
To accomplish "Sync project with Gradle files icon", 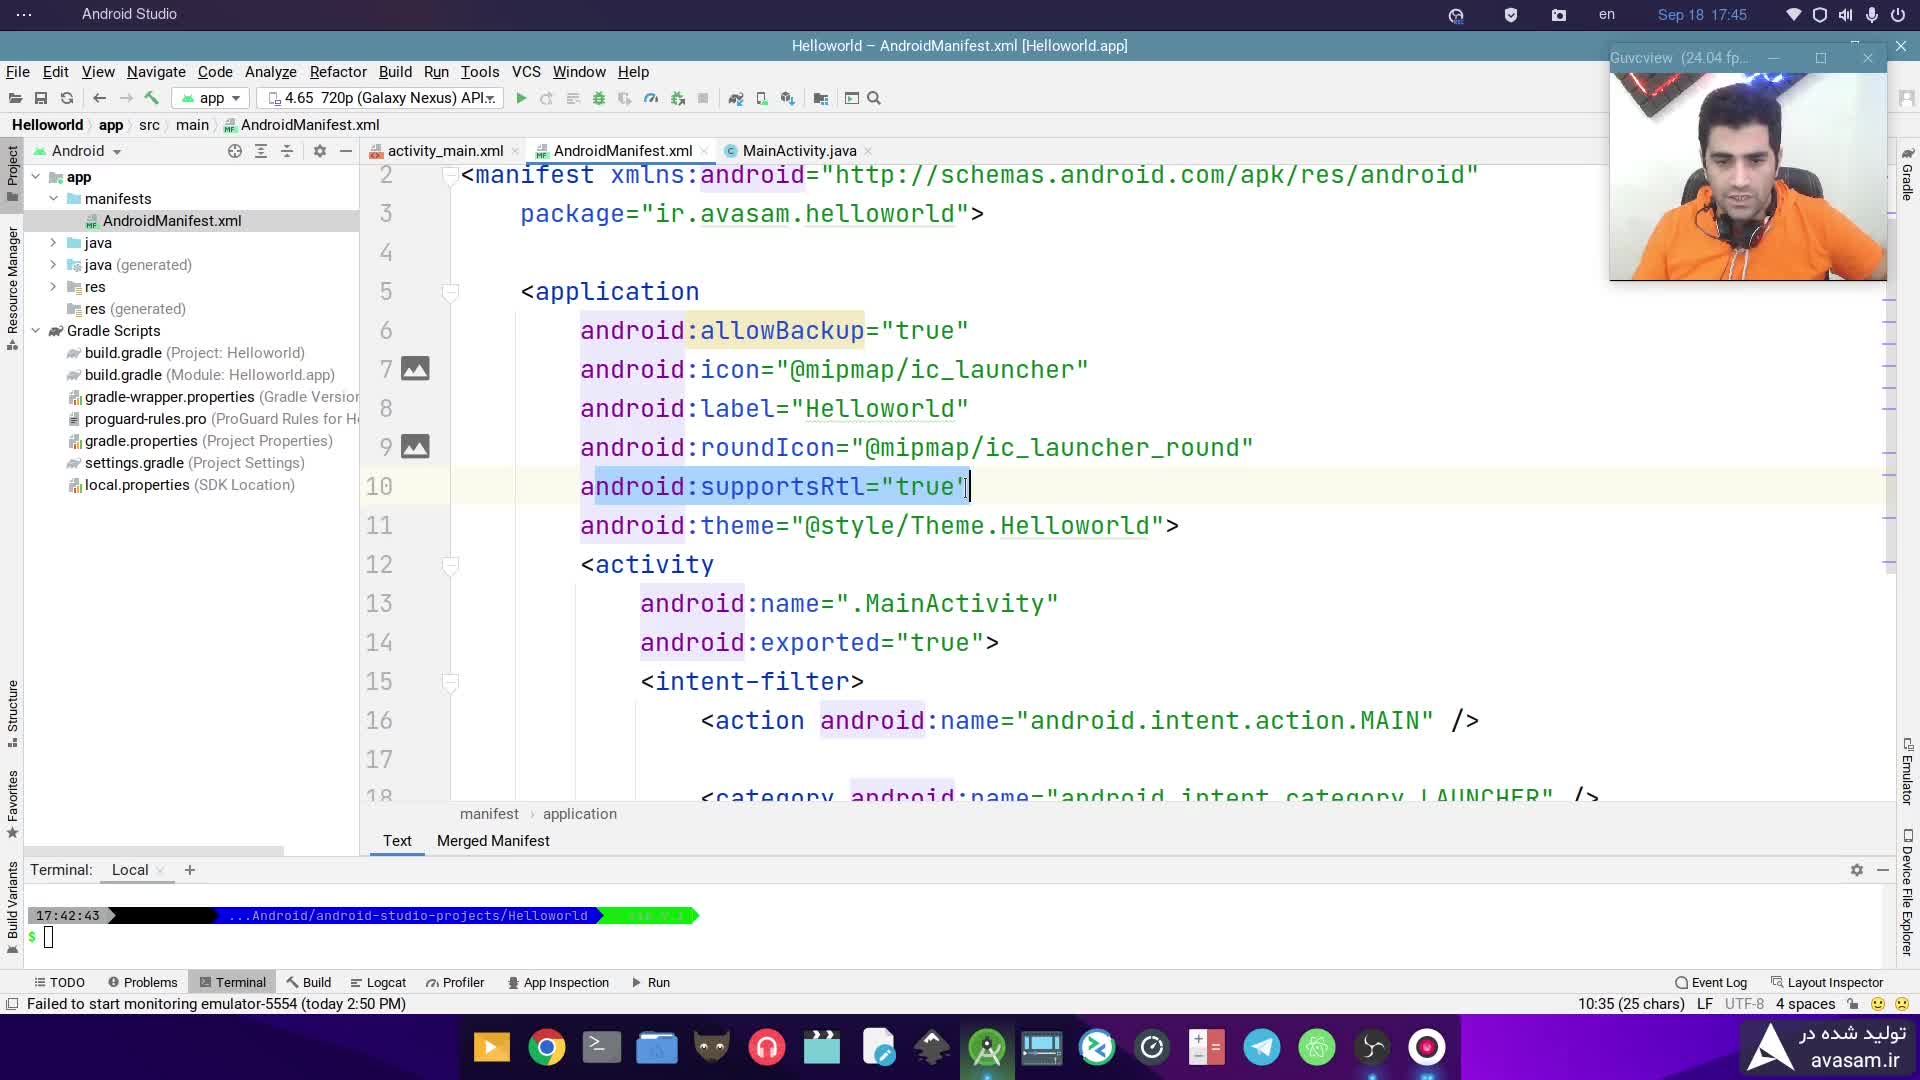I will coord(736,98).
